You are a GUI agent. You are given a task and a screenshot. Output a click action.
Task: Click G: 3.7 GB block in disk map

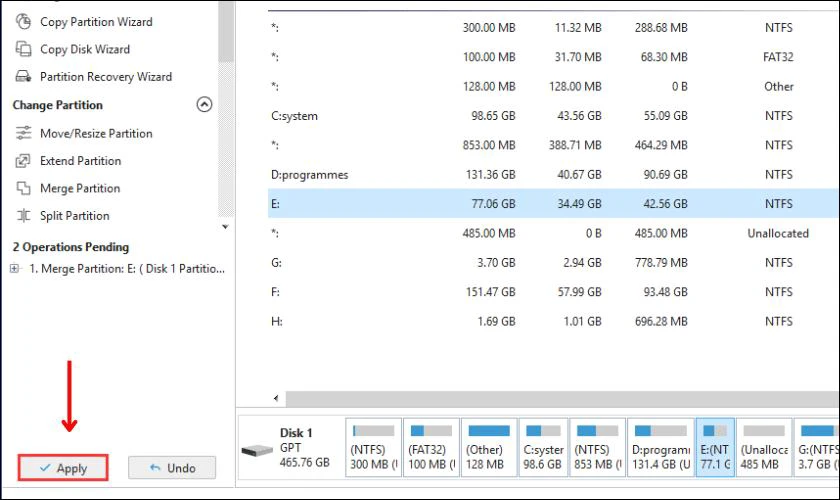(x=817, y=447)
